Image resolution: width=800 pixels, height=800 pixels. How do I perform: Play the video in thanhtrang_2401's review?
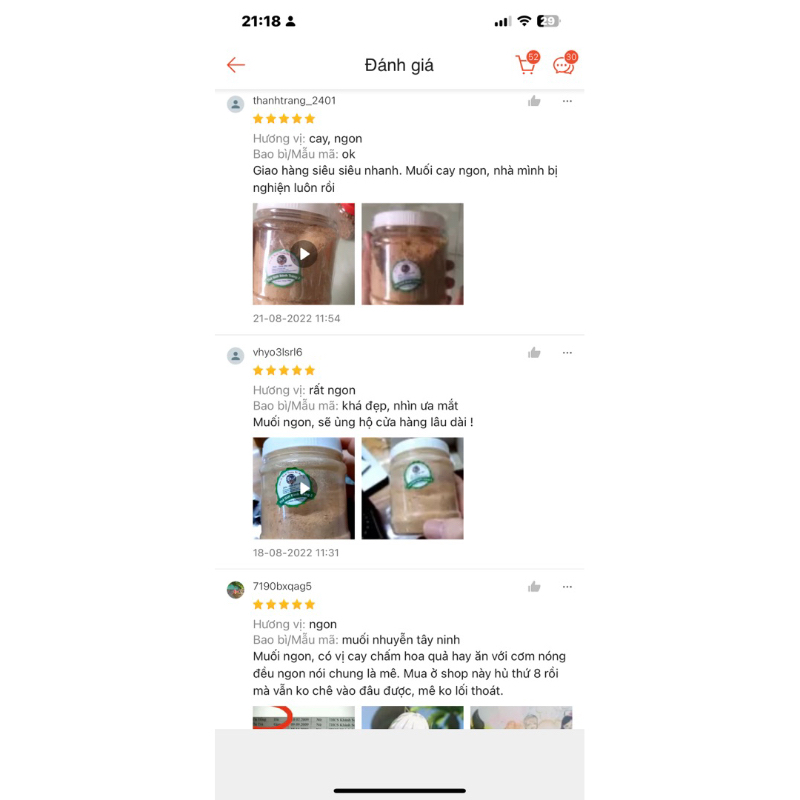click(304, 254)
